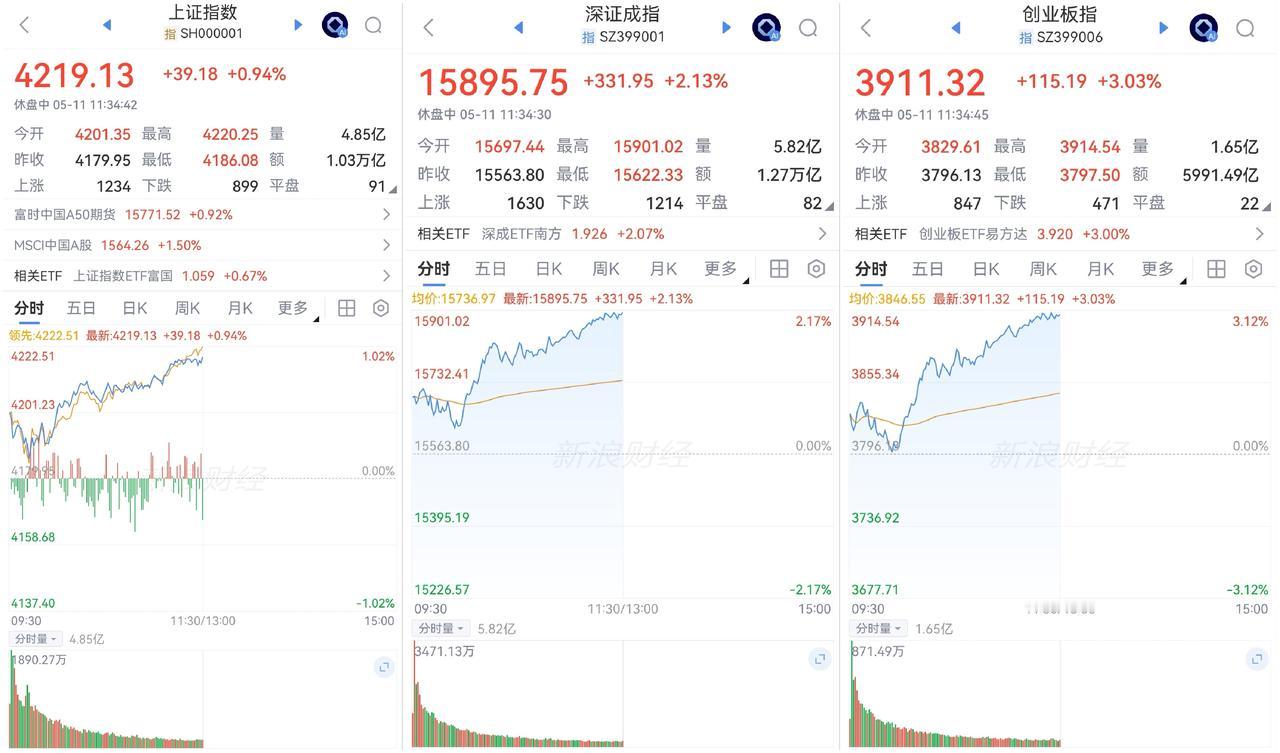Expand the 上涨/下跌/平盘 stats triangle in 深证成指
This screenshot has height=753, width=1280.
[828, 207]
